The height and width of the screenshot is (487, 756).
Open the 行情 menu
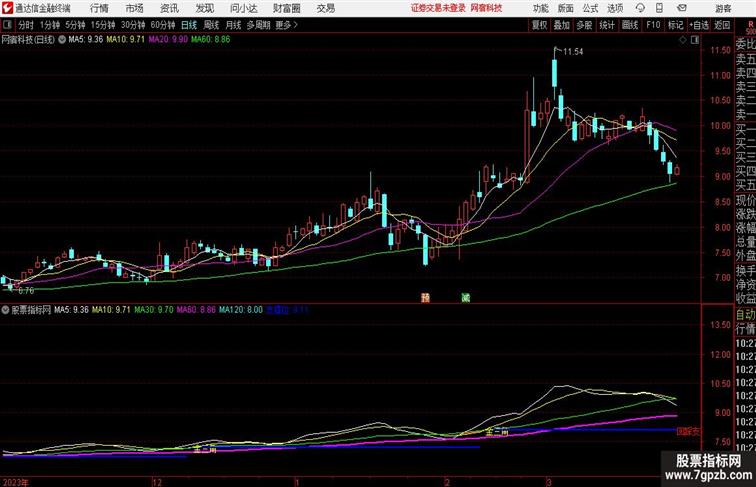(99, 8)
